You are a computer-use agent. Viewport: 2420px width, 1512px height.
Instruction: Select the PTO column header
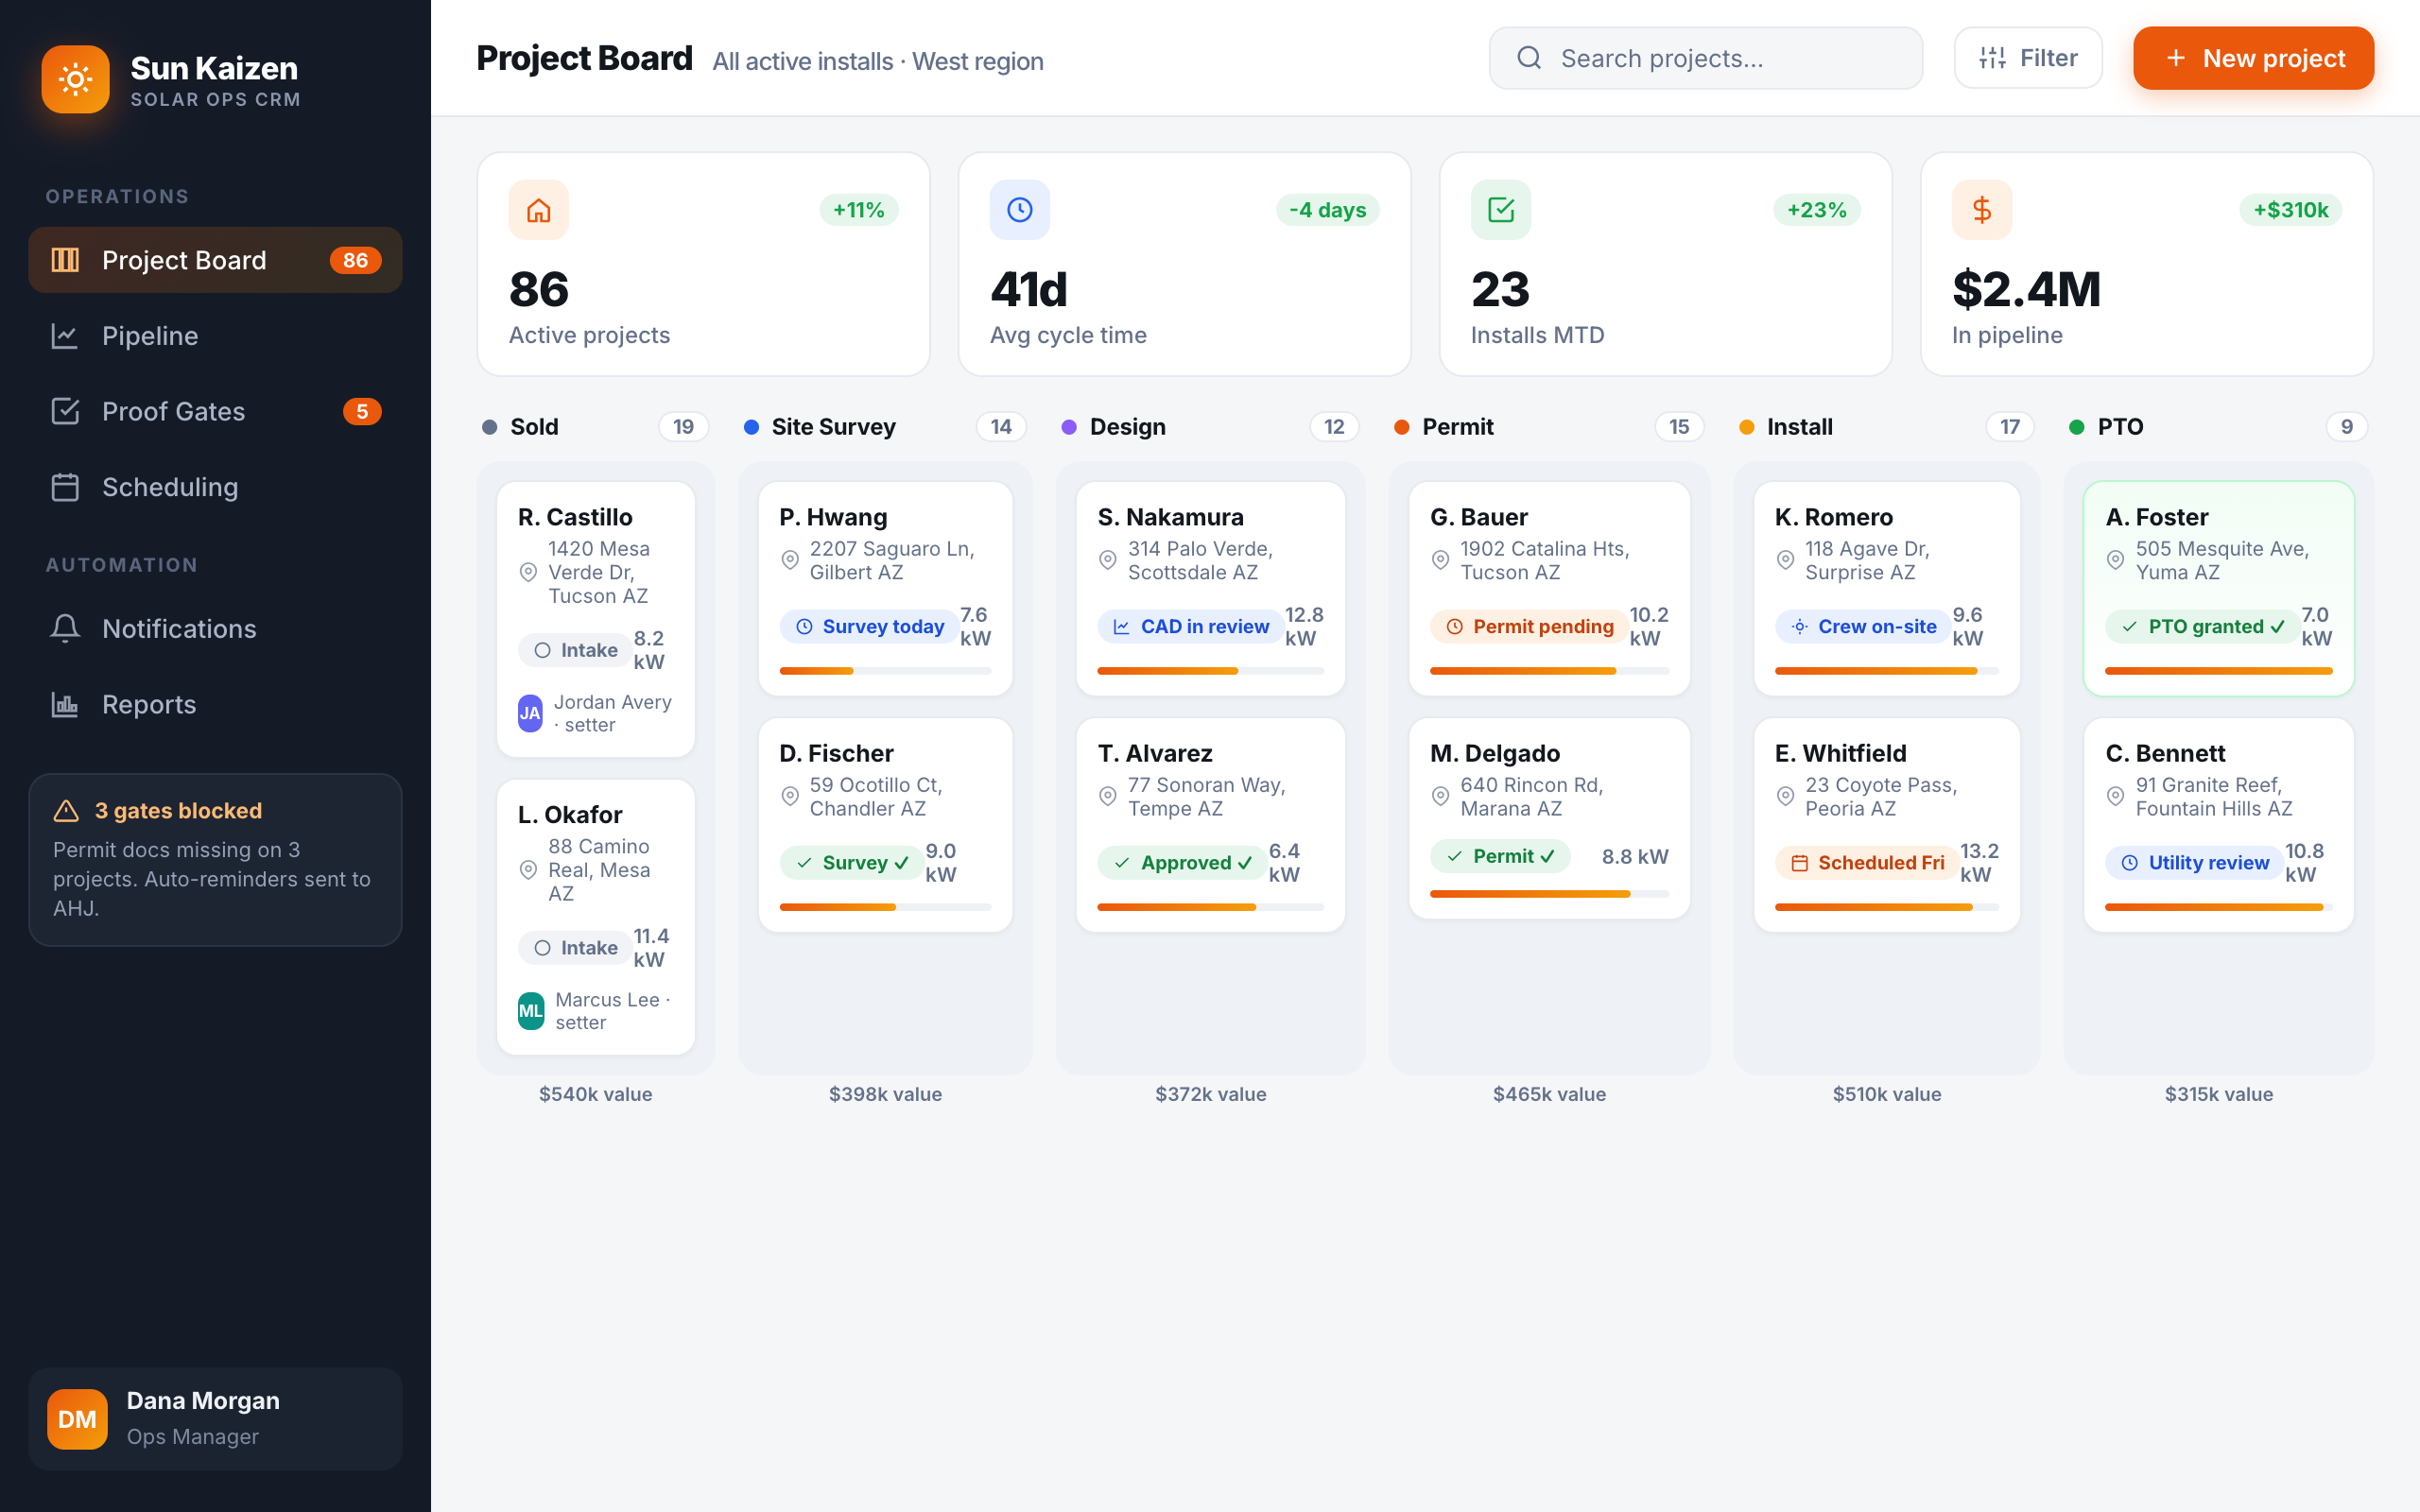(2218, 427)
